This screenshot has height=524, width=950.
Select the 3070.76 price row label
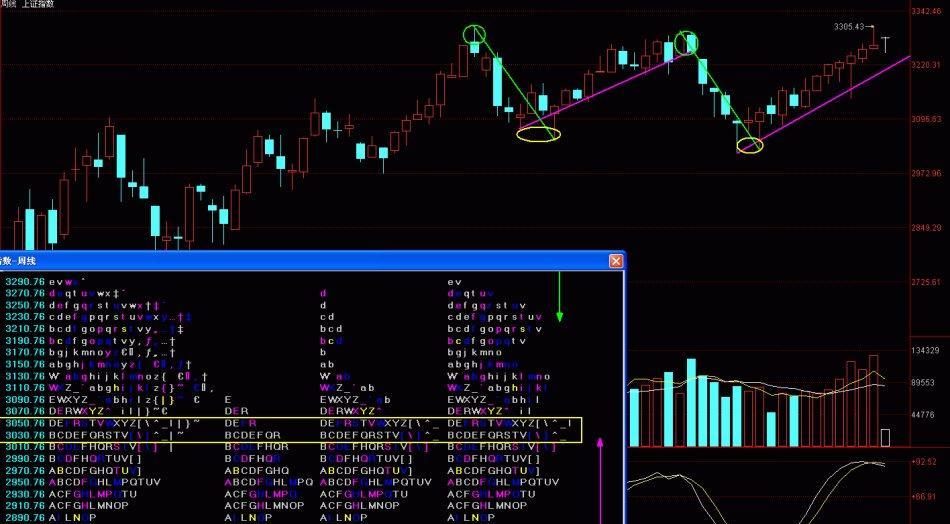[x=25, y=412]
